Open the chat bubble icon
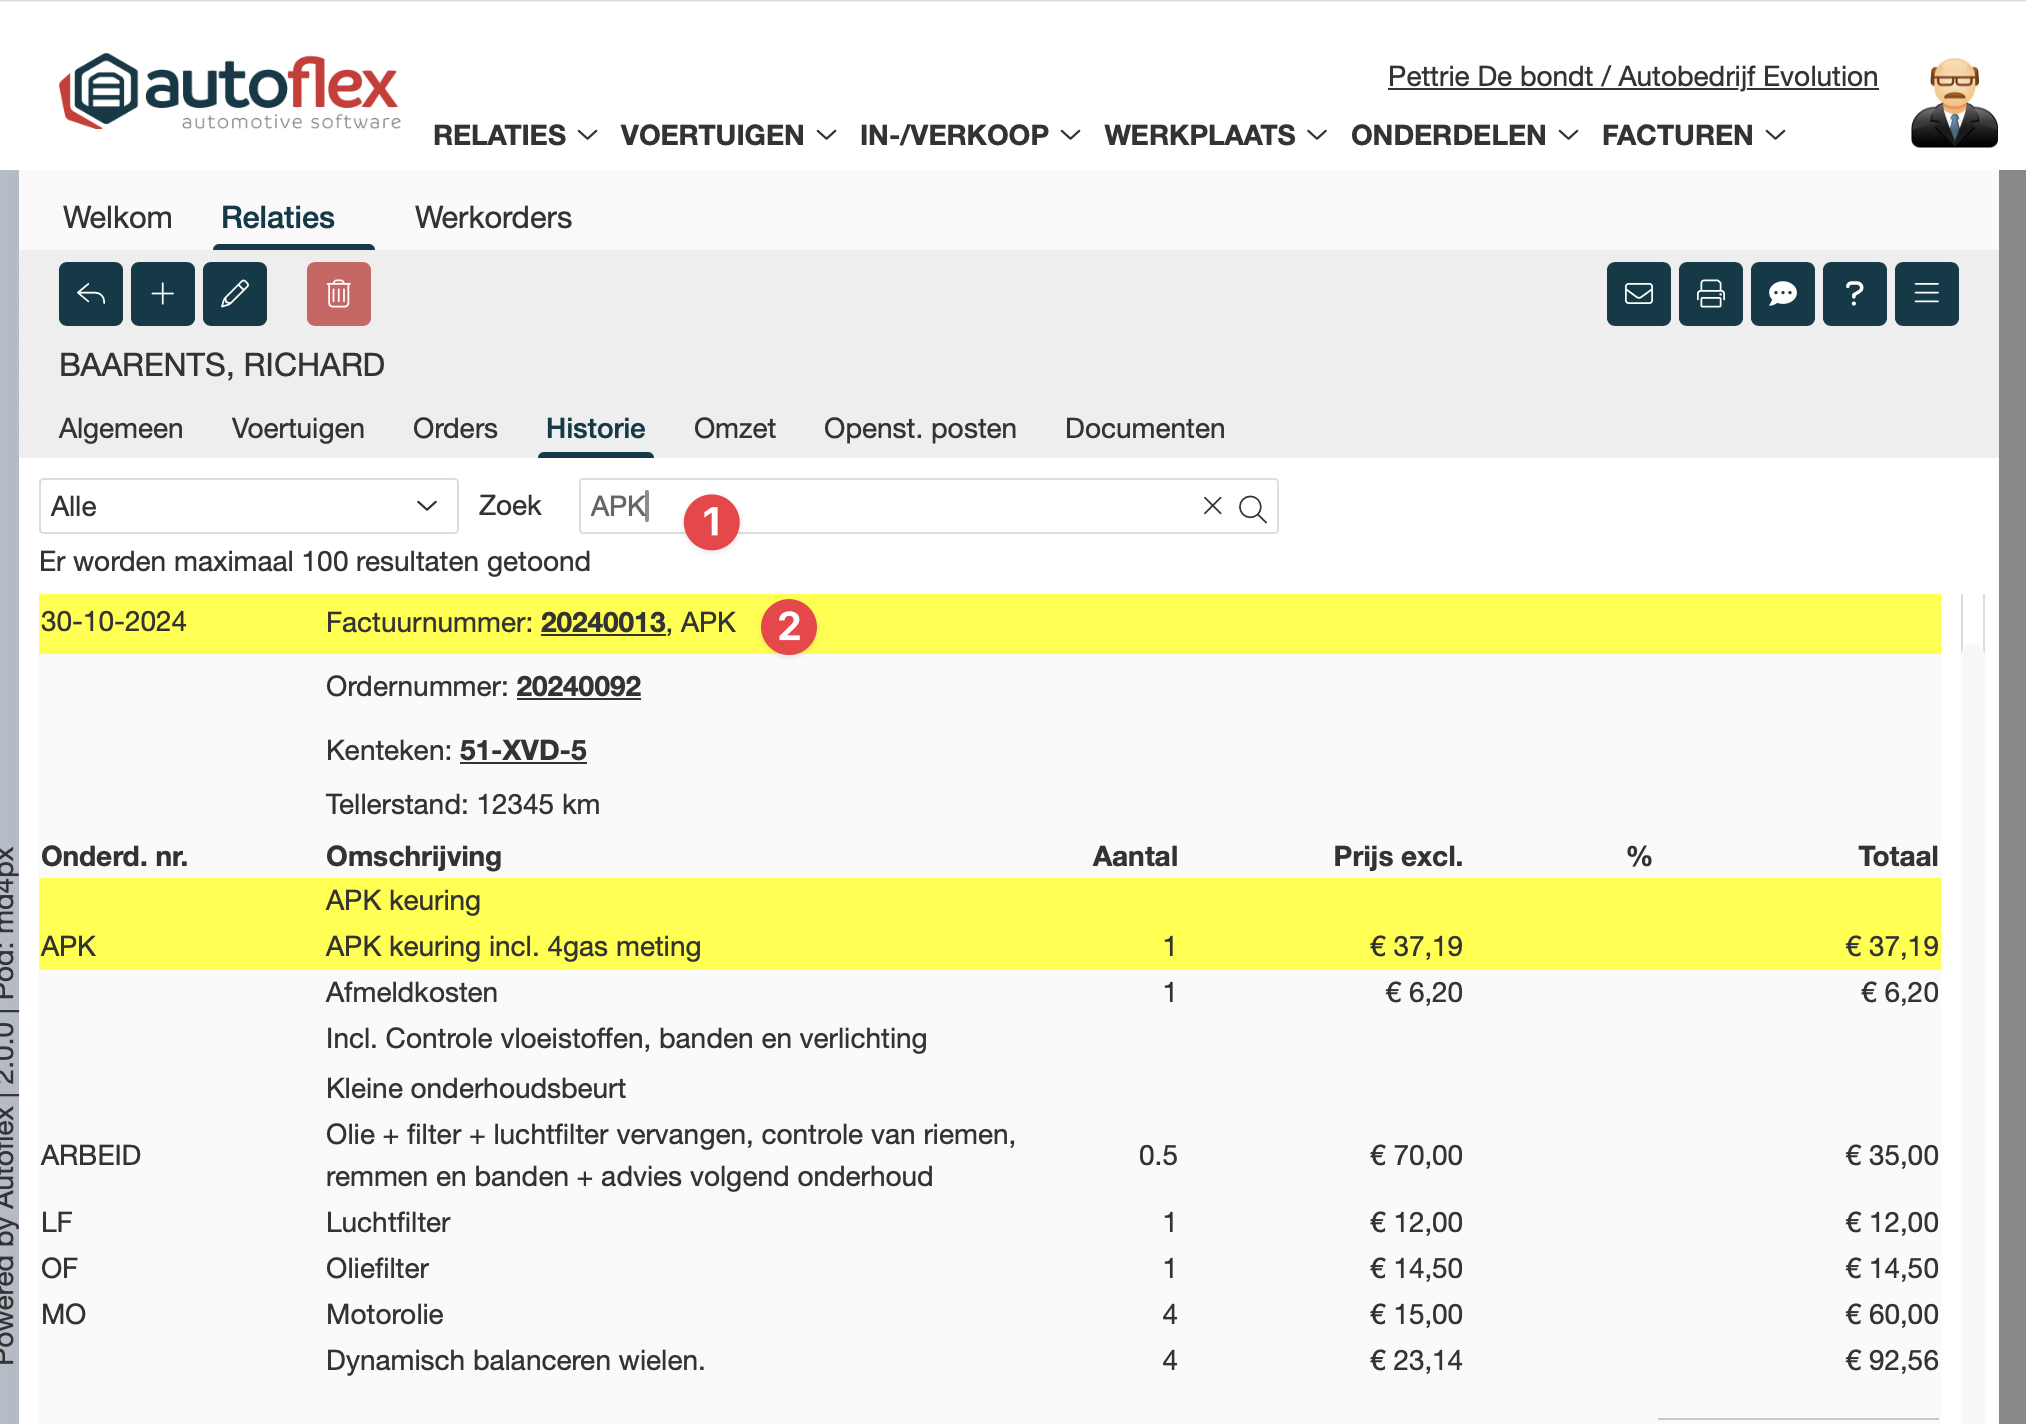 pos(1783,294)
